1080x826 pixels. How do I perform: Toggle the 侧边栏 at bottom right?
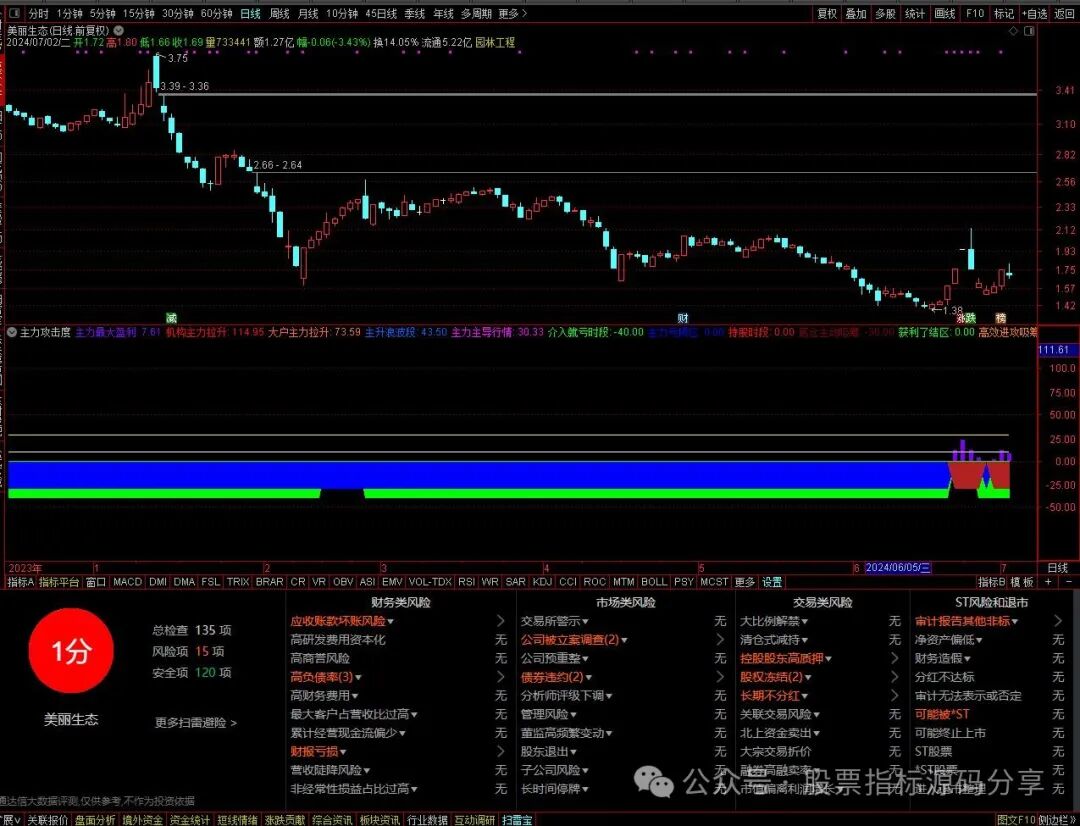(x=1057, y=820)
